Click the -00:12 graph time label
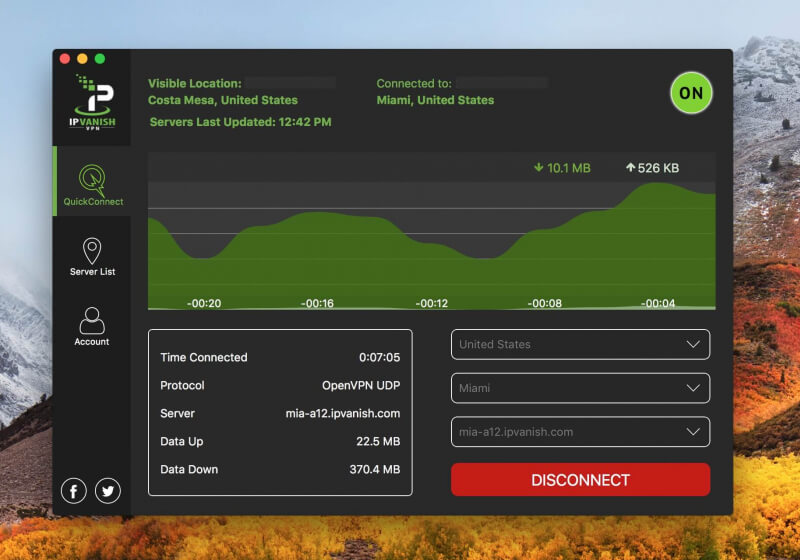Viewport: 800px width, 560px height. click(x=431, y=303)
